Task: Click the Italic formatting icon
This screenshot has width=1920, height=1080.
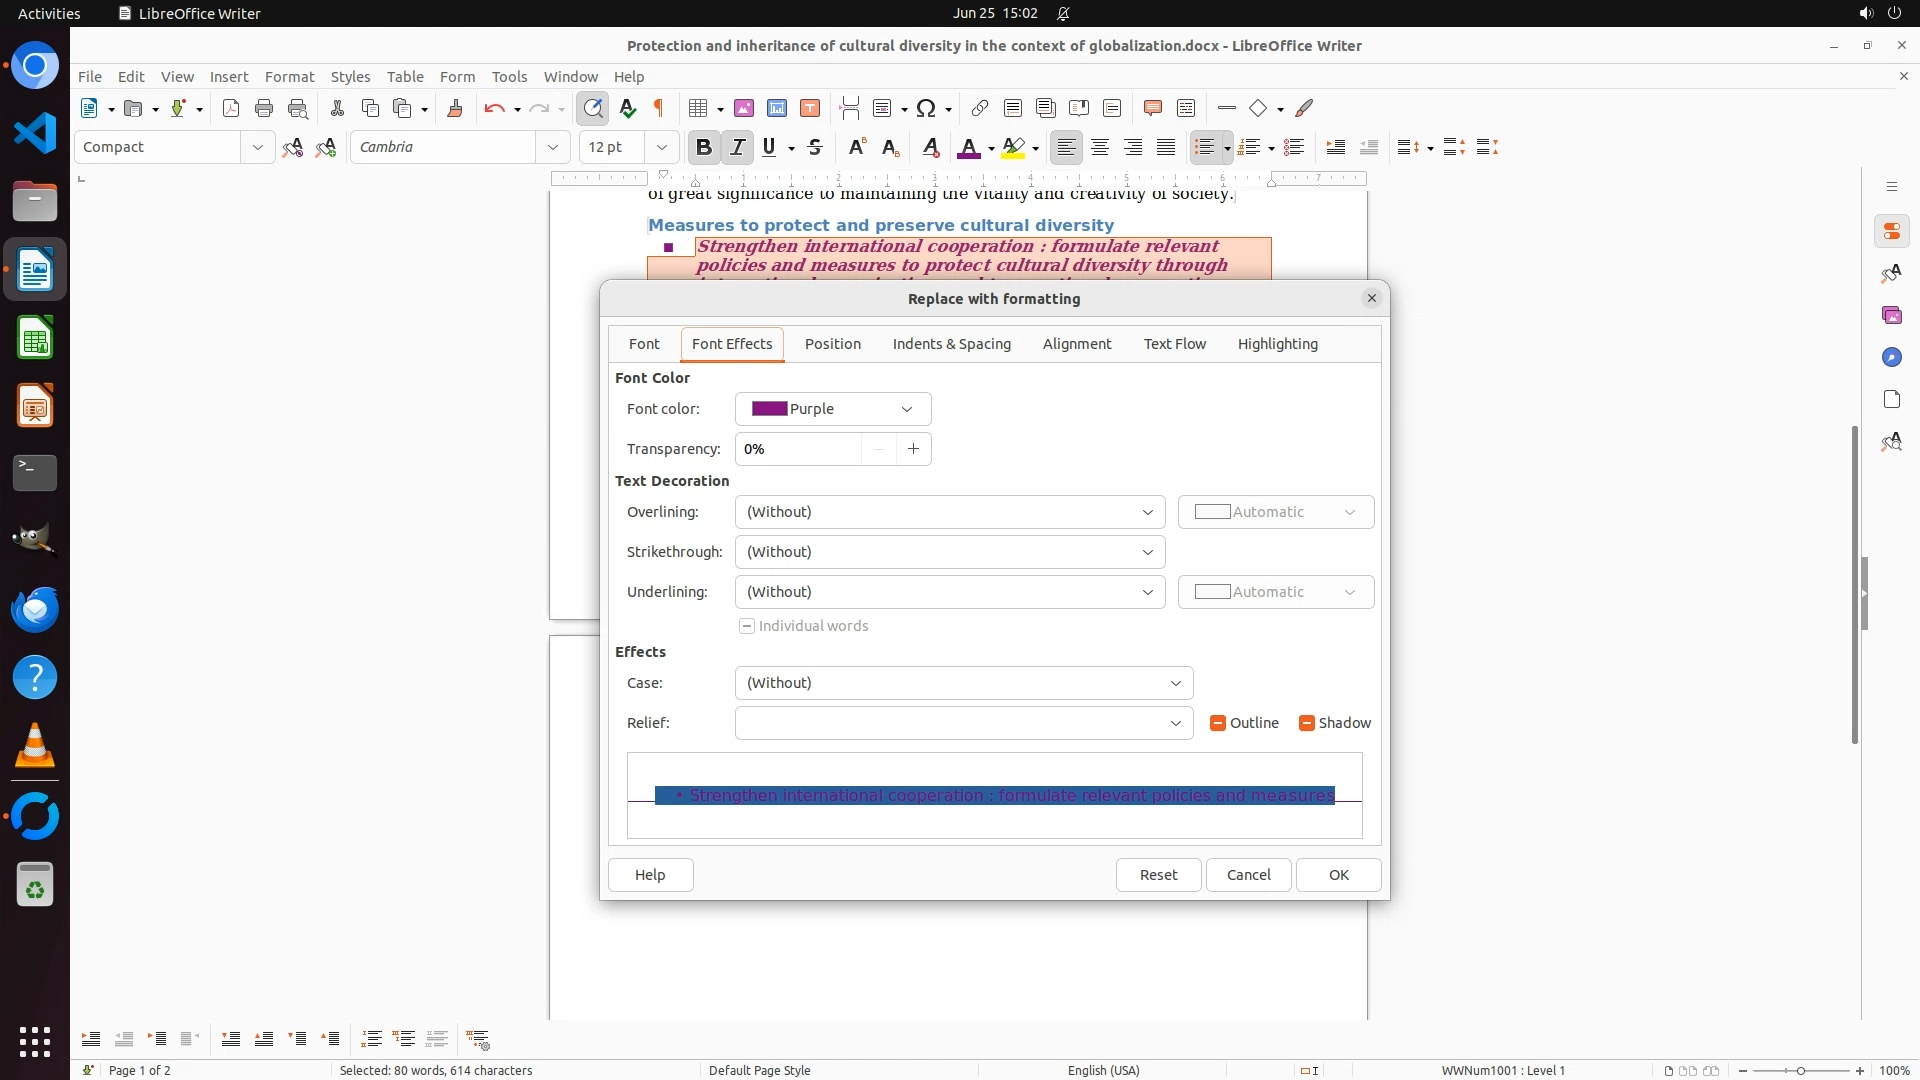Action: [737, 147]
